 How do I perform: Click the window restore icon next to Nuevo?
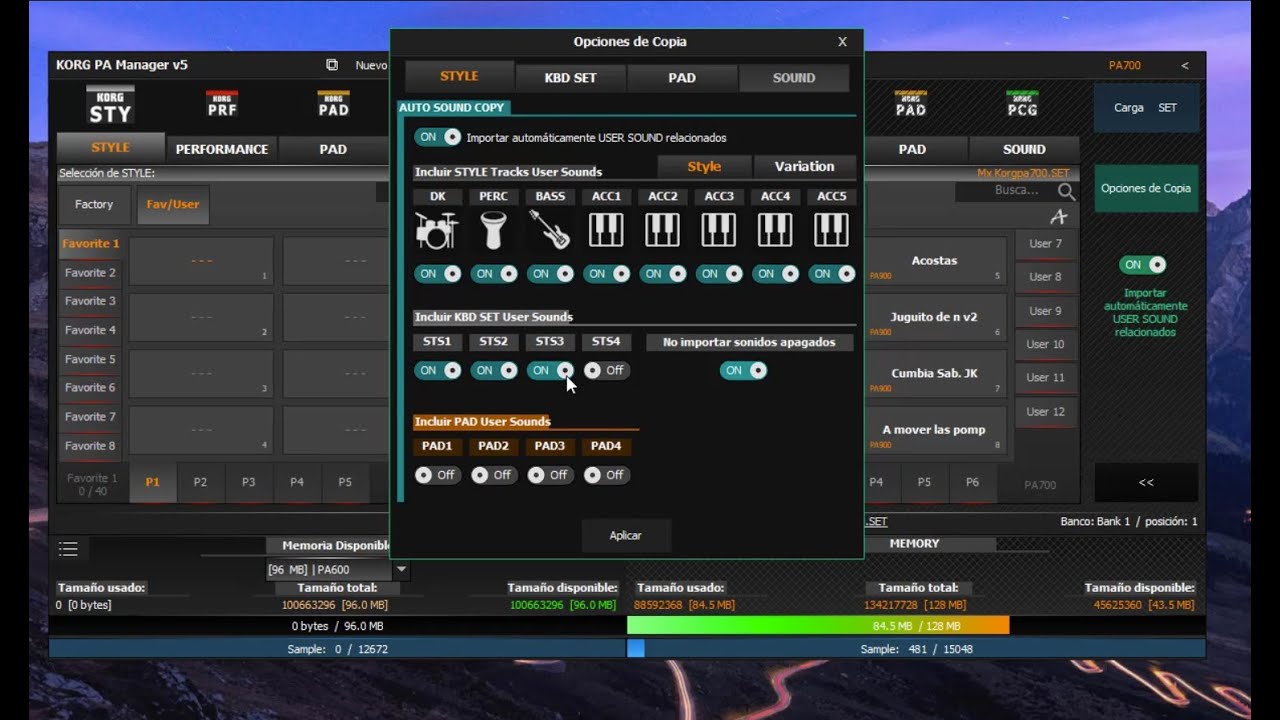332,65
